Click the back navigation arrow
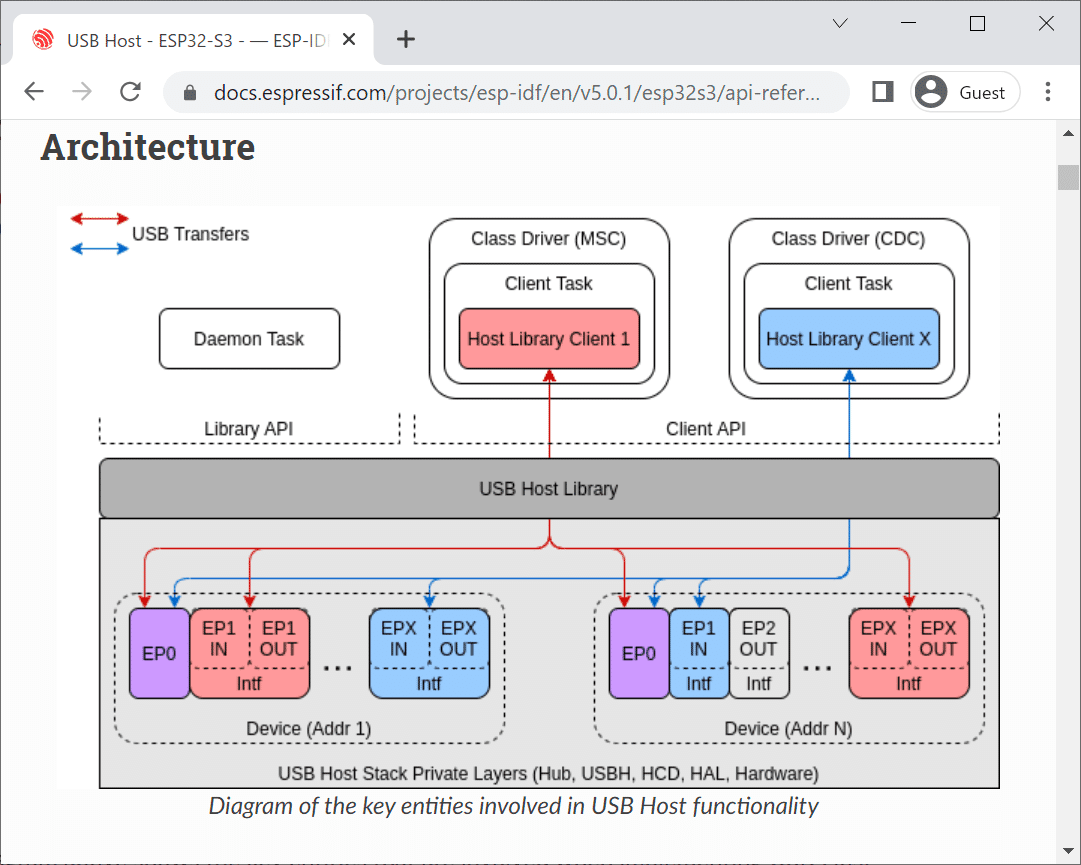The image size is (1081, 865). [33, 91]
